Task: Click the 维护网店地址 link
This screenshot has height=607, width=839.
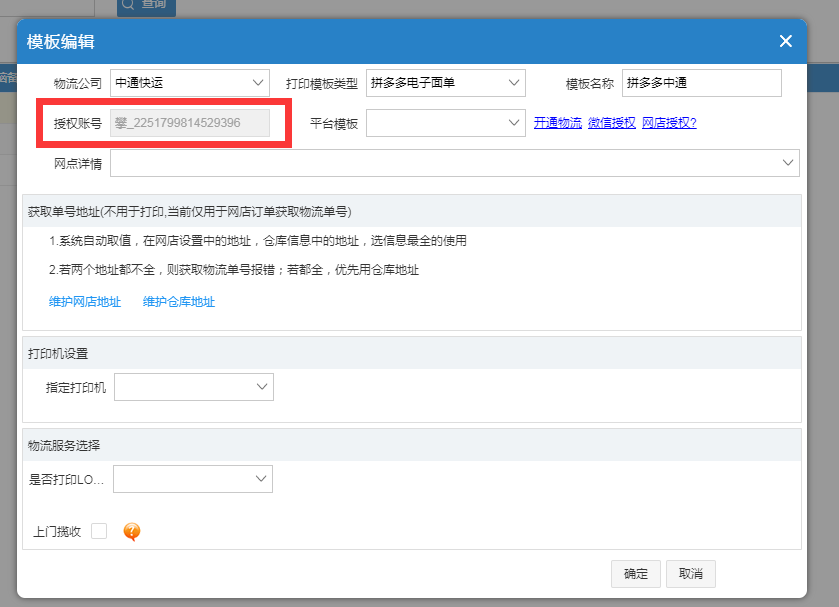Action: click(x=85, y=302)
